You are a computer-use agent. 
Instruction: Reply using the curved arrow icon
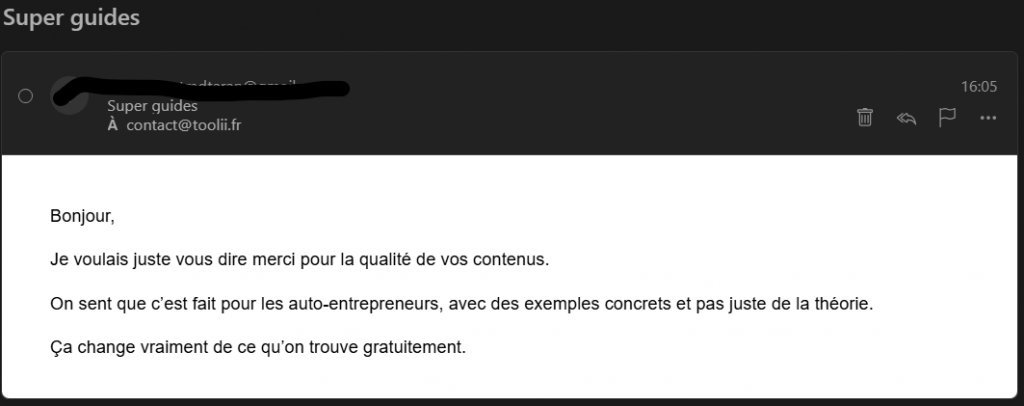click(907, 118)
